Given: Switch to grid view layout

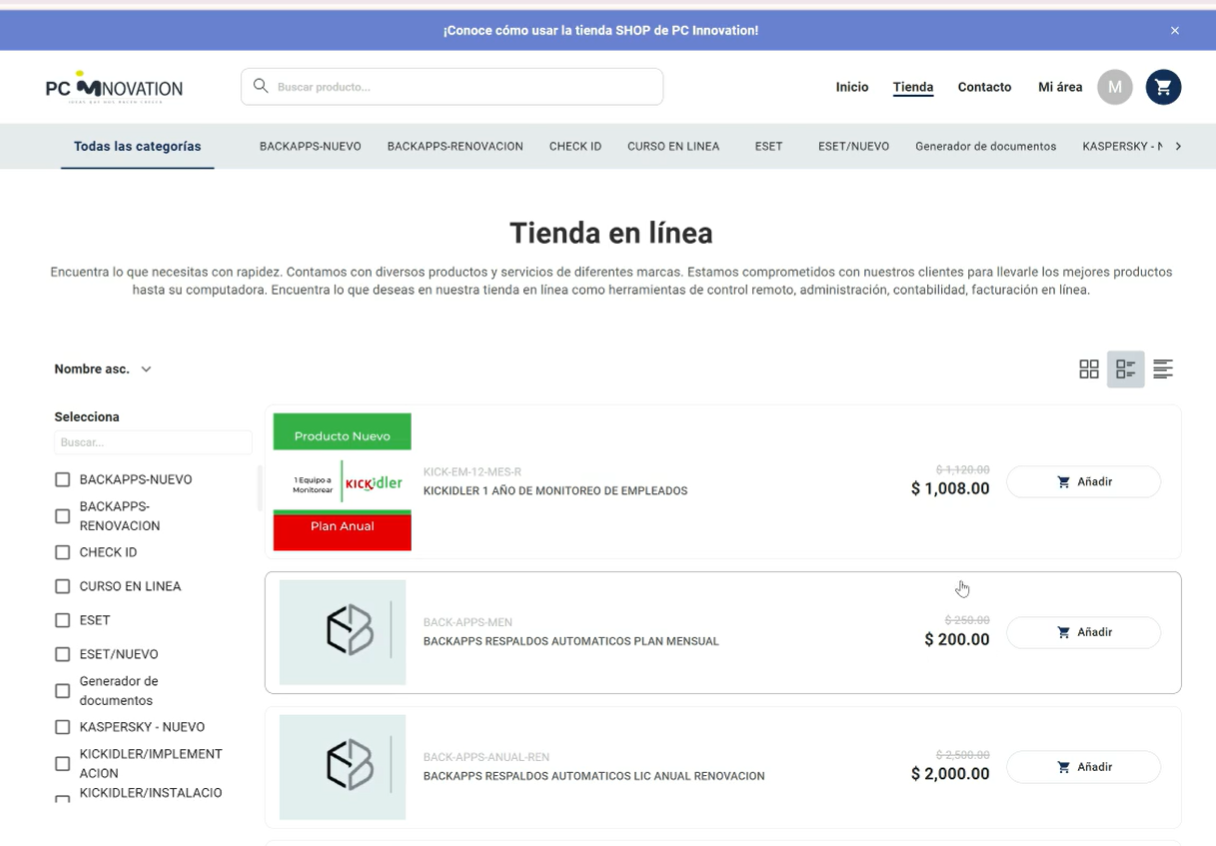Looking at the screenshot, I should pyautogui.click(x=1089, y=369).
